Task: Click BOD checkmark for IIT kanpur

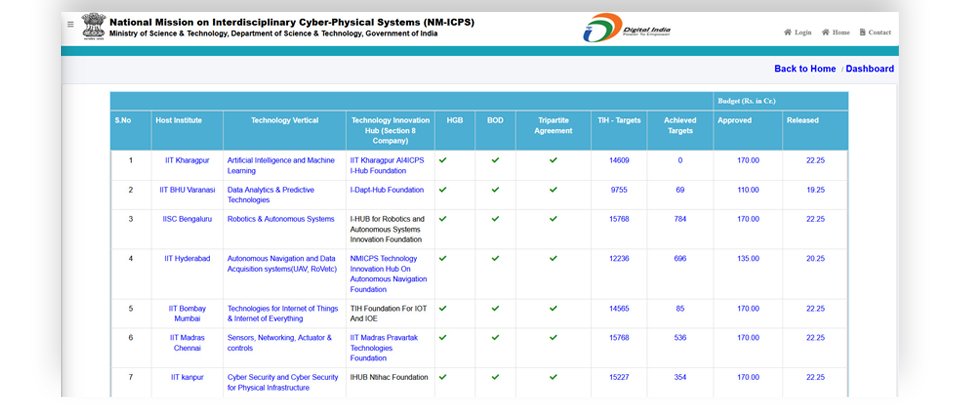Action: click(x=495, y=377)
